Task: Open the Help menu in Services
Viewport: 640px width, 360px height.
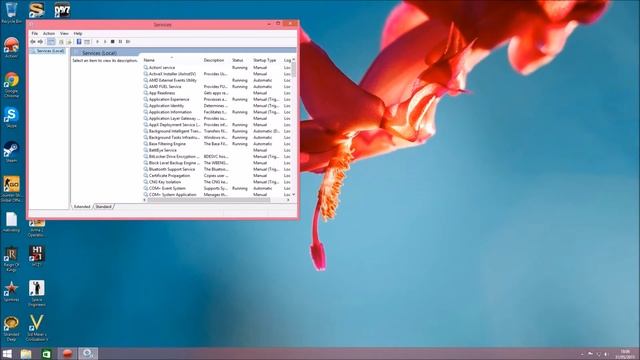Action: (78, 33)
